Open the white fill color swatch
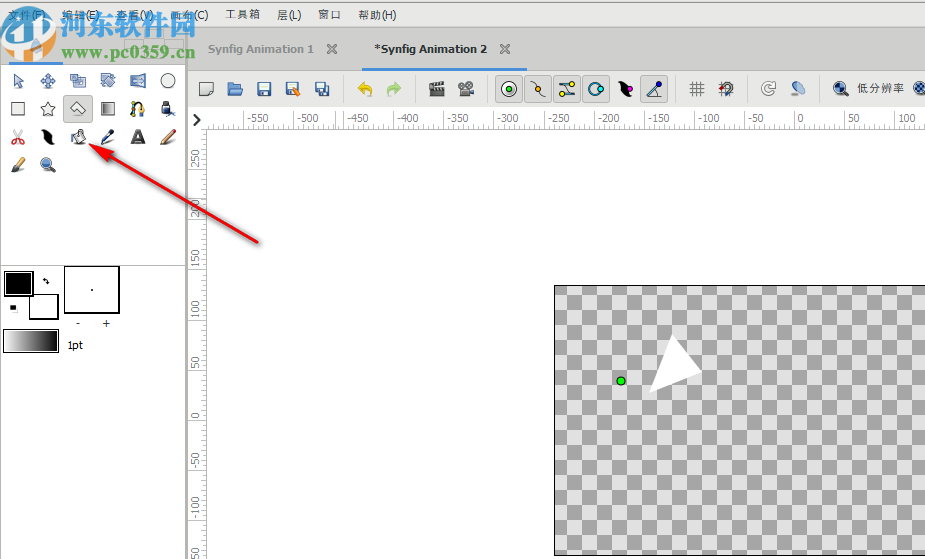Viewport: 925px width, 559px height. [x=44, y=307]
